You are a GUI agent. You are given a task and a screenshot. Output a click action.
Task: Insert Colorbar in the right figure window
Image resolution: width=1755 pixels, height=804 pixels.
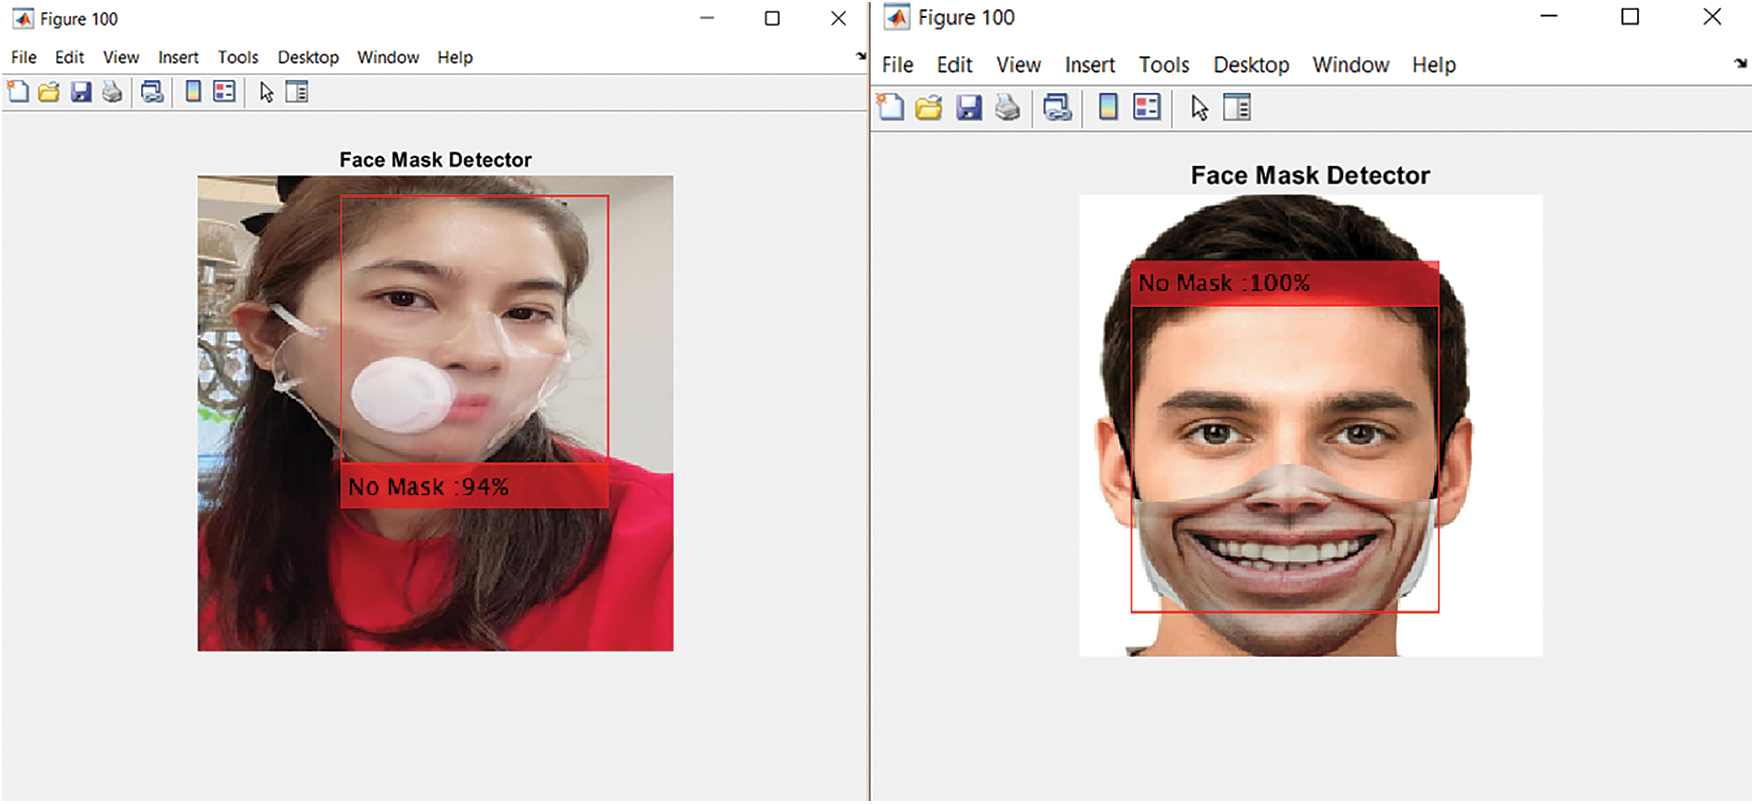coord(1108,107)
